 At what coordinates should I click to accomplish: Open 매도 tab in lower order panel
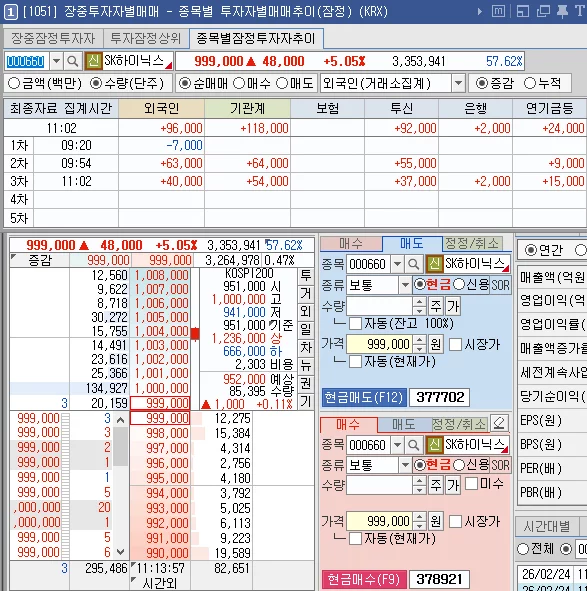click(x=403, y=424)
